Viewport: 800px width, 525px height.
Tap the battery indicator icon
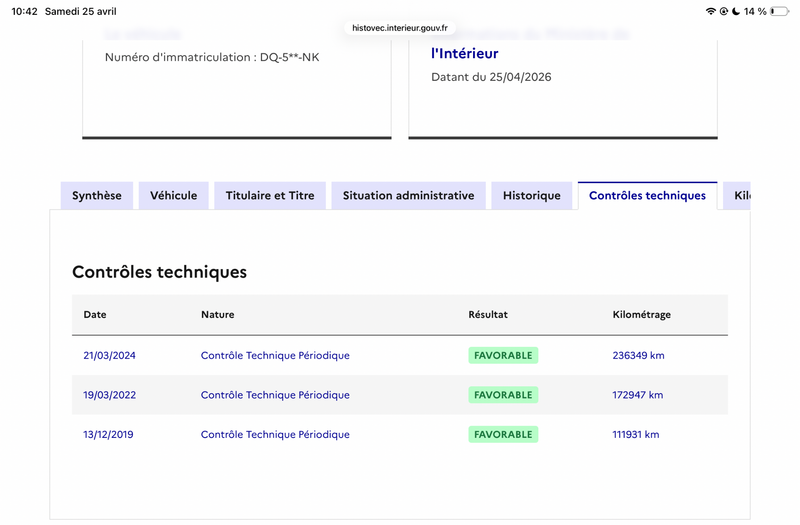point(780,11)
